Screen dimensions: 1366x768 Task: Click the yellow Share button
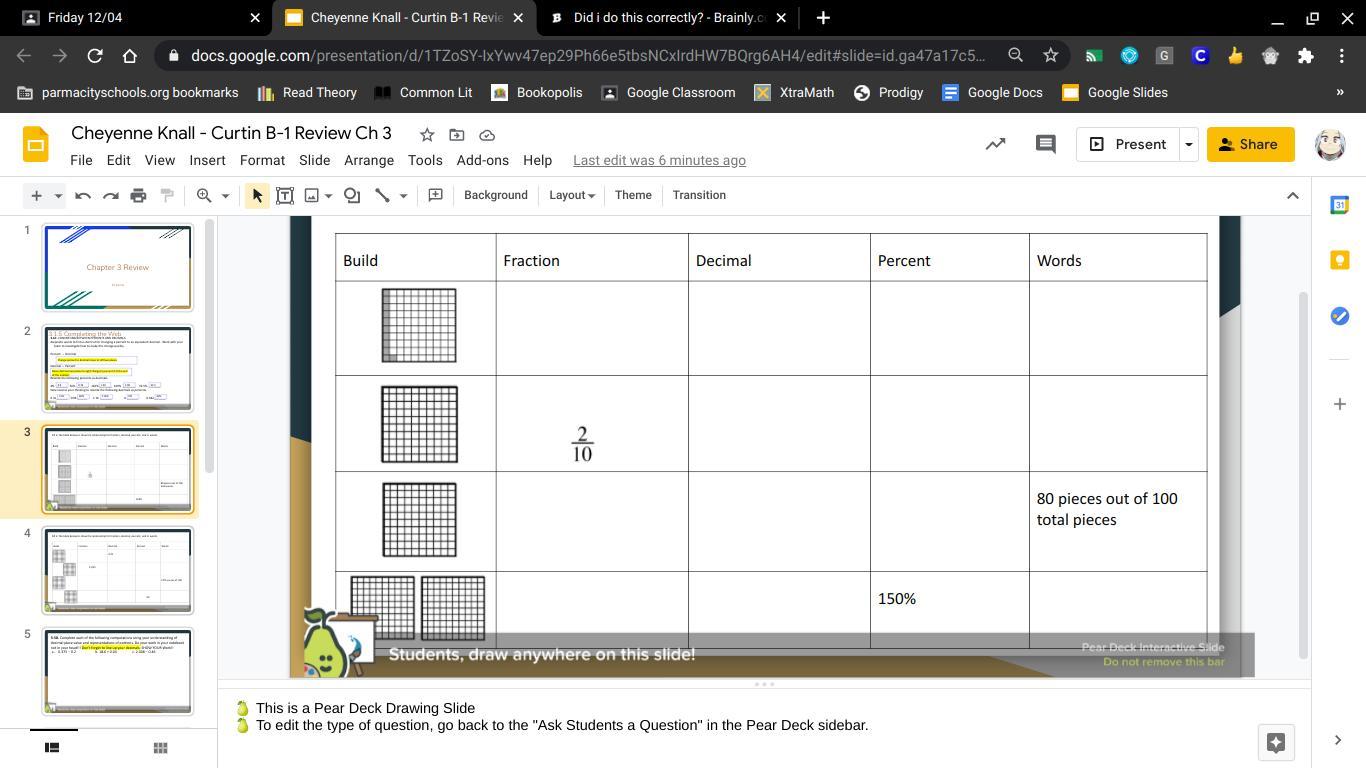(x=1249, y=144)
